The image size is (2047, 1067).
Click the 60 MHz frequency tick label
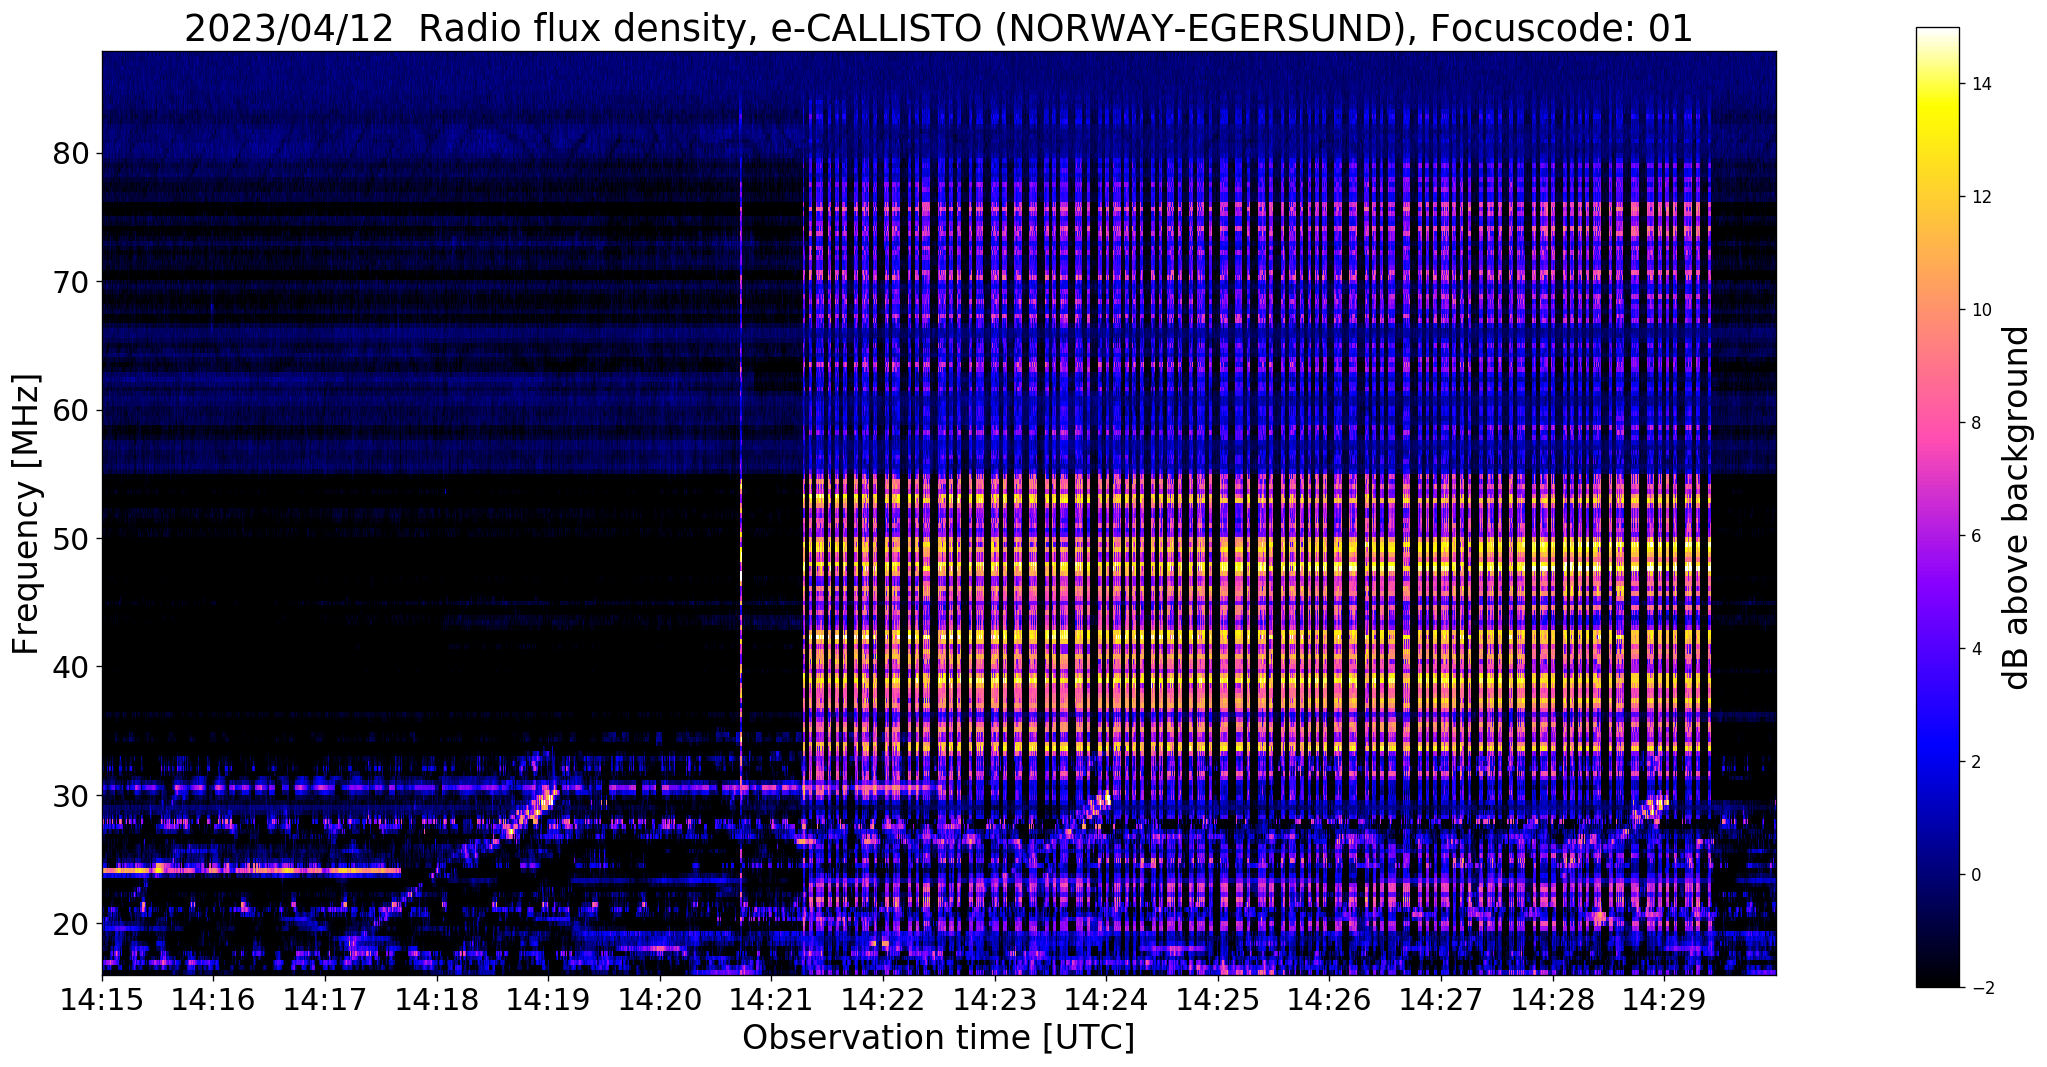(71, 410)
